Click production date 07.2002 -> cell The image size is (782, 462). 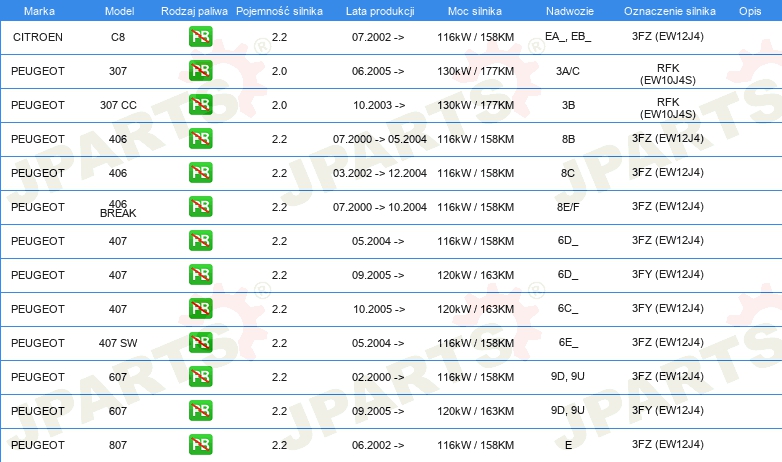378,37
